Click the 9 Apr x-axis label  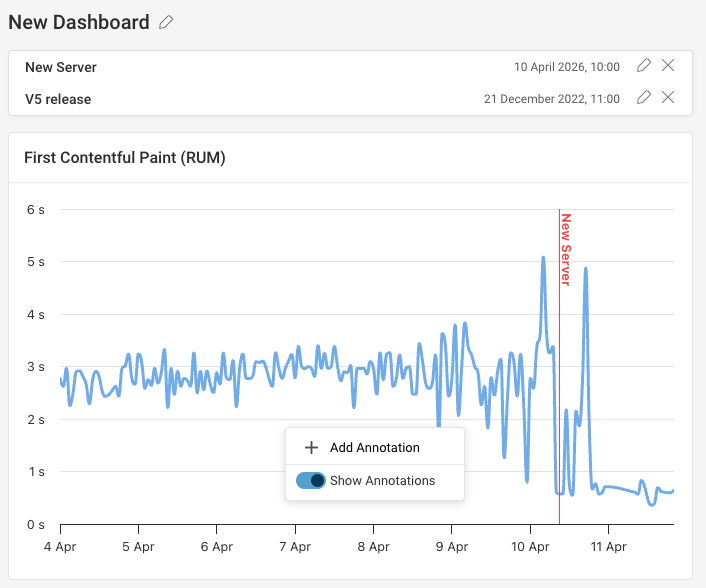(x=452, y=547)
